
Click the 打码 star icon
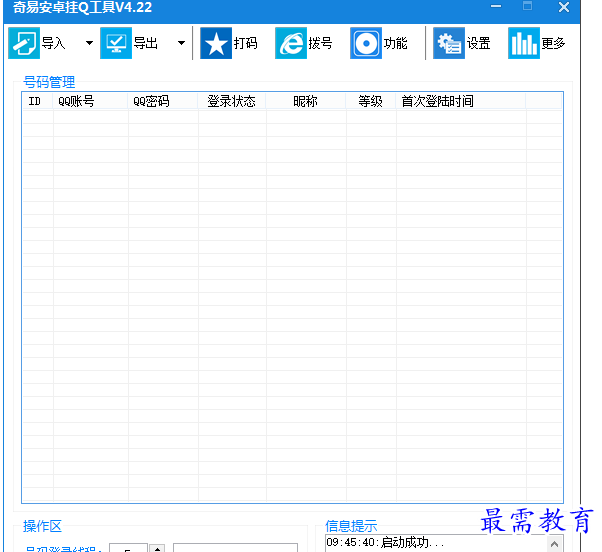pyautogui.click(x=216, y=43)
